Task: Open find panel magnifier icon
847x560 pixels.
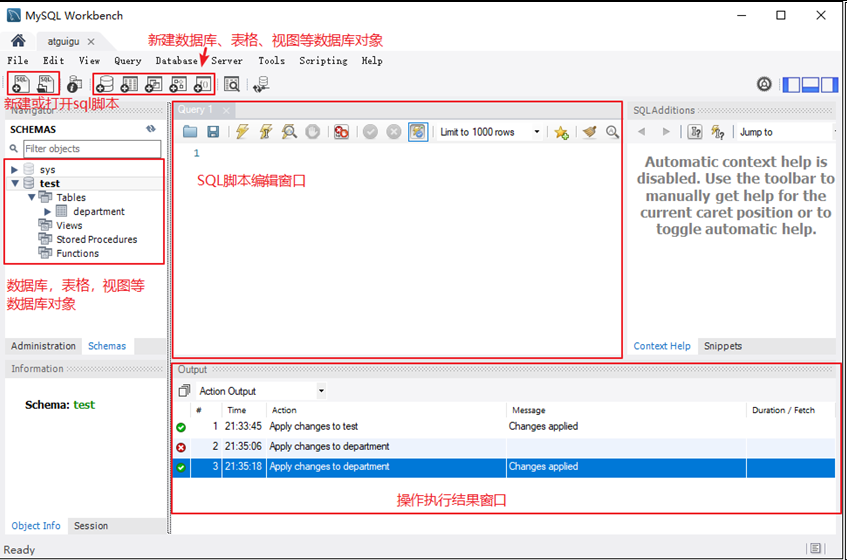Action: click(x=612, y=131)
